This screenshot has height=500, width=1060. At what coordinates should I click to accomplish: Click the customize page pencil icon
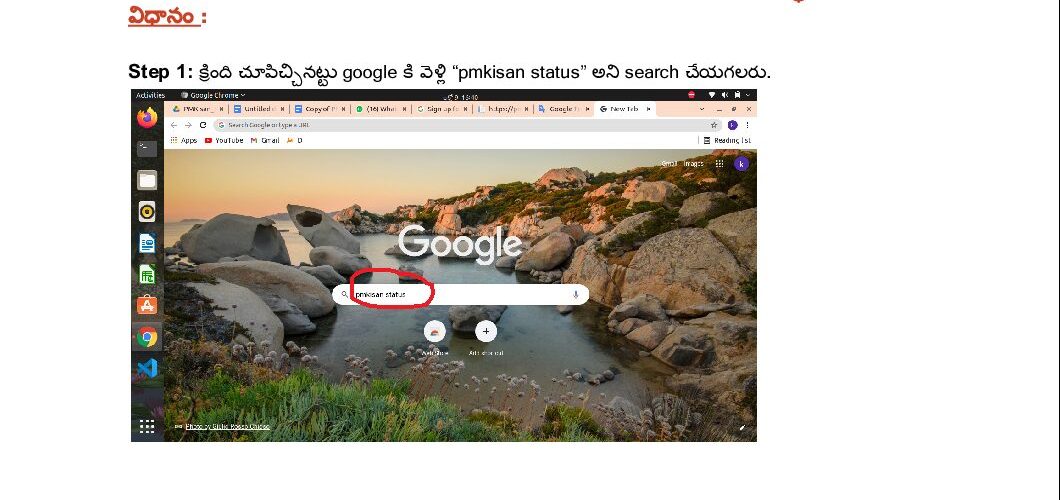[742, 427]
